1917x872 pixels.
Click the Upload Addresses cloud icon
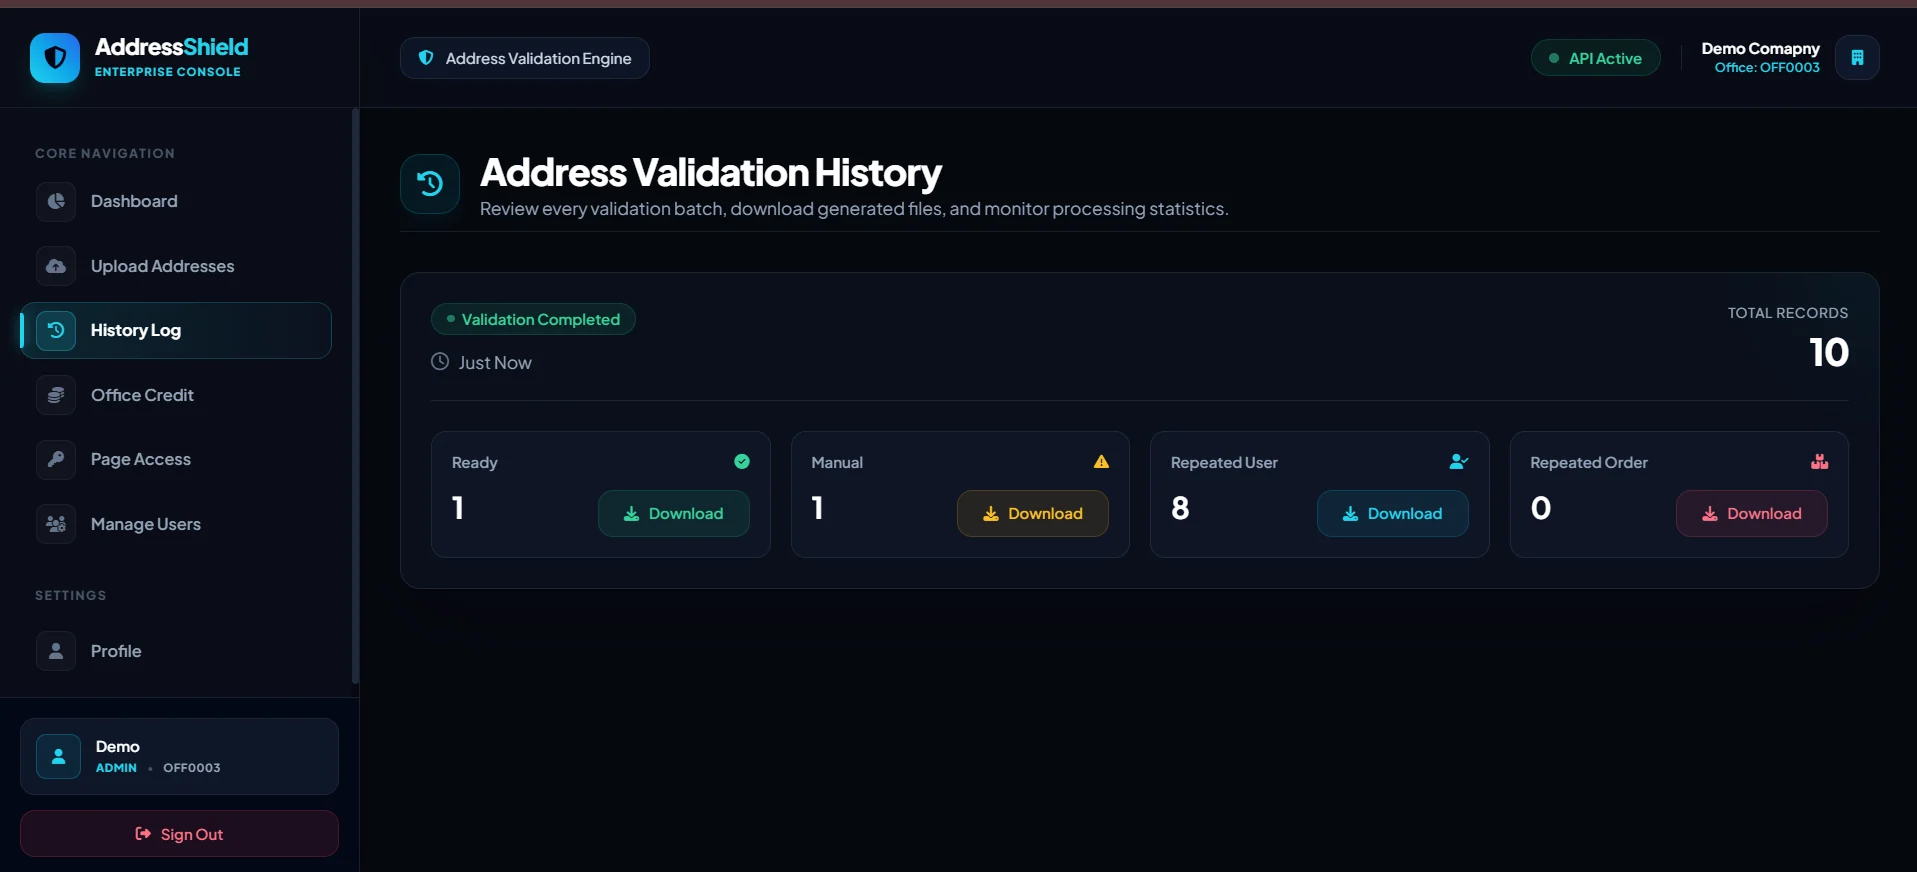[x=56, y=266]
